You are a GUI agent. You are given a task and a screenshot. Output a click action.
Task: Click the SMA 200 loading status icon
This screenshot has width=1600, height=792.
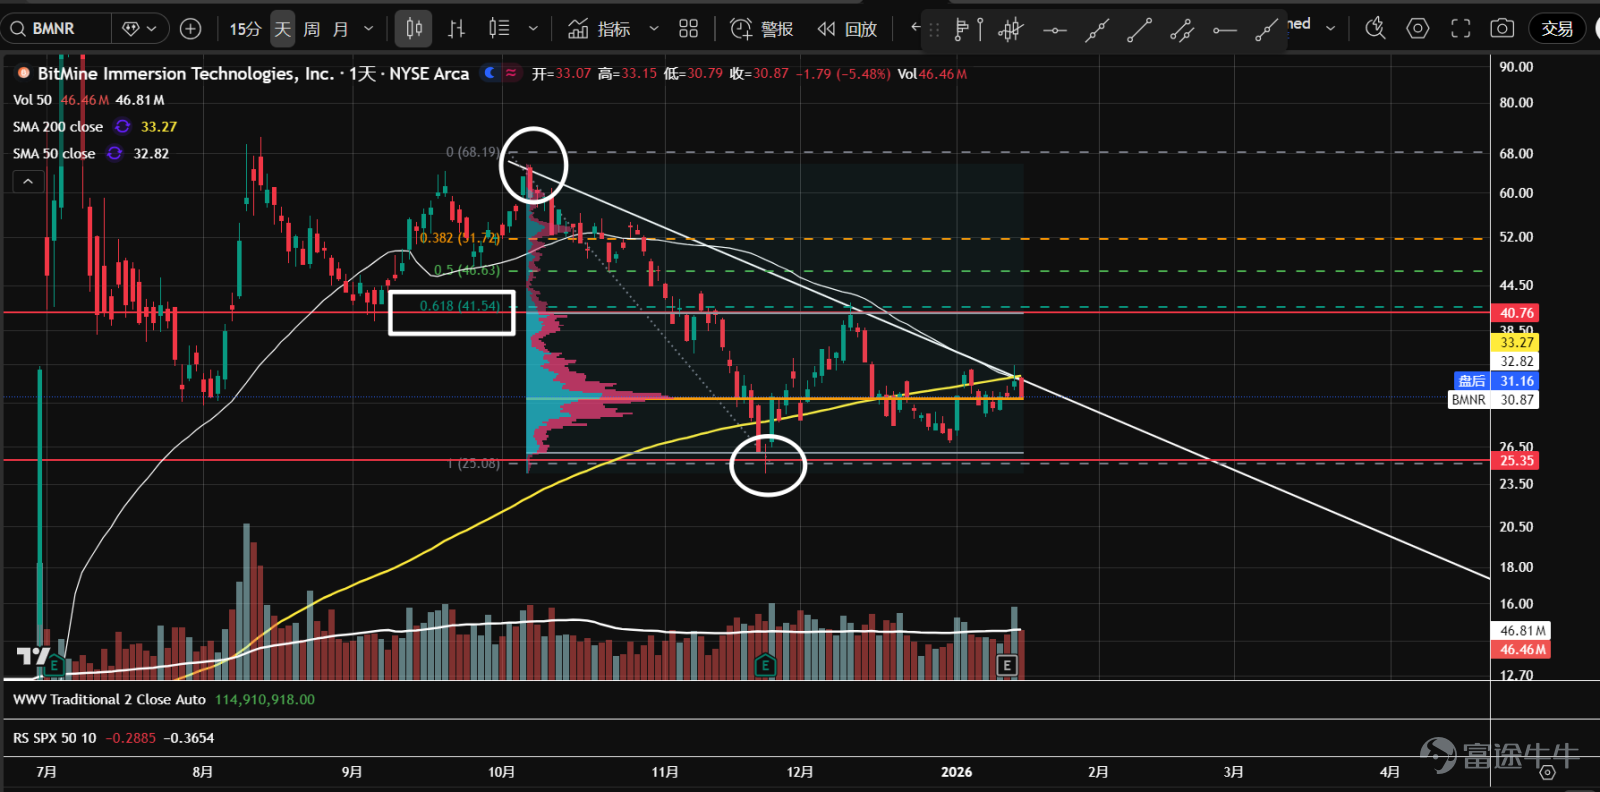pyautogui.click(x=122, y=127)
